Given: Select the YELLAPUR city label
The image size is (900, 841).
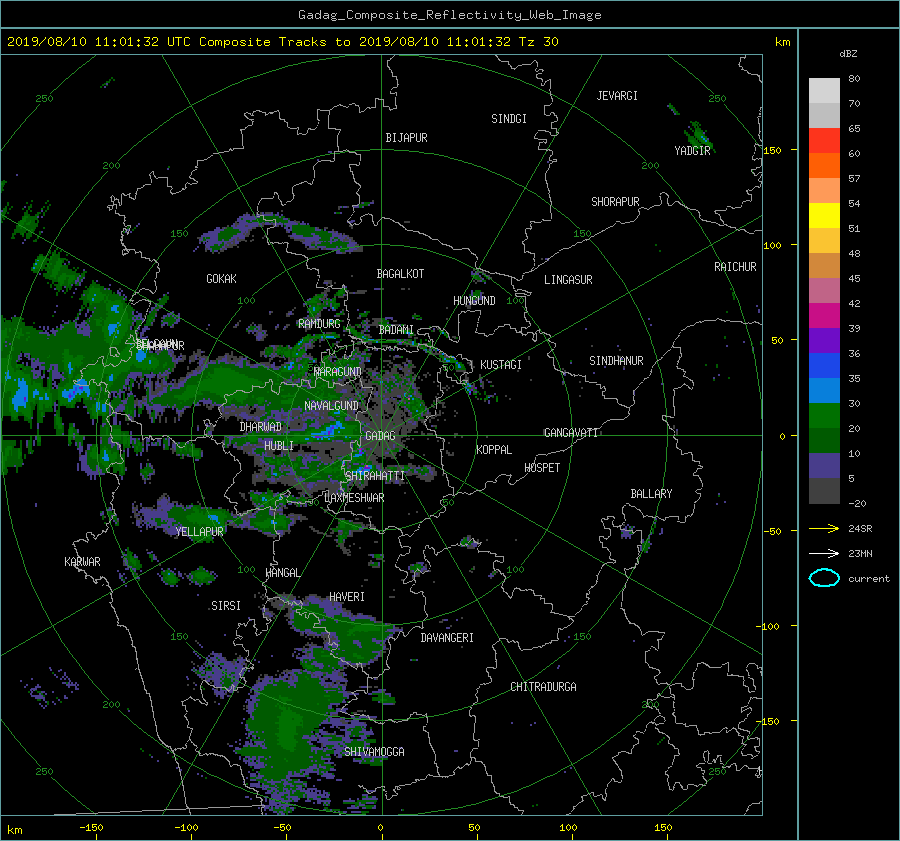Looking at the screenshot, I should tap(199, 532).
